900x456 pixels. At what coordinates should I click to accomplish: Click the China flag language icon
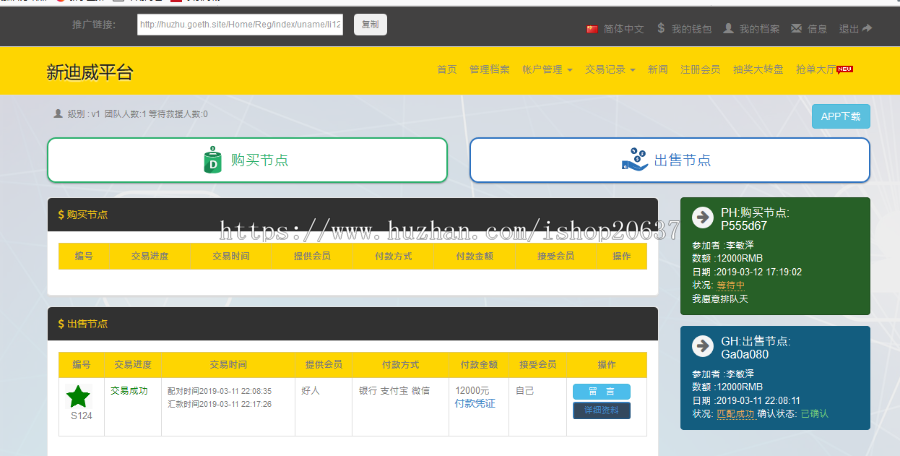[x=592, y=29]
